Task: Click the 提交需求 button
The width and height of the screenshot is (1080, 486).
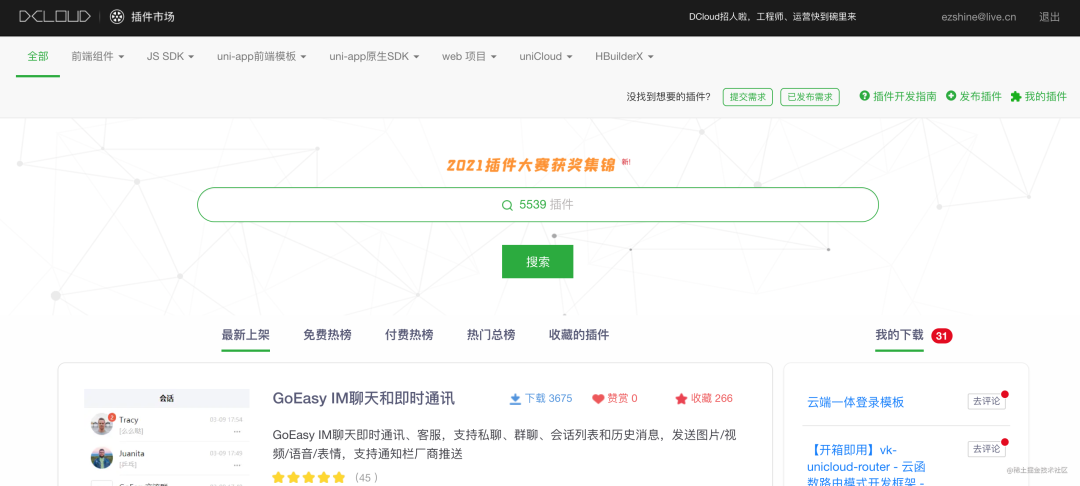Action: pos(748,97)
